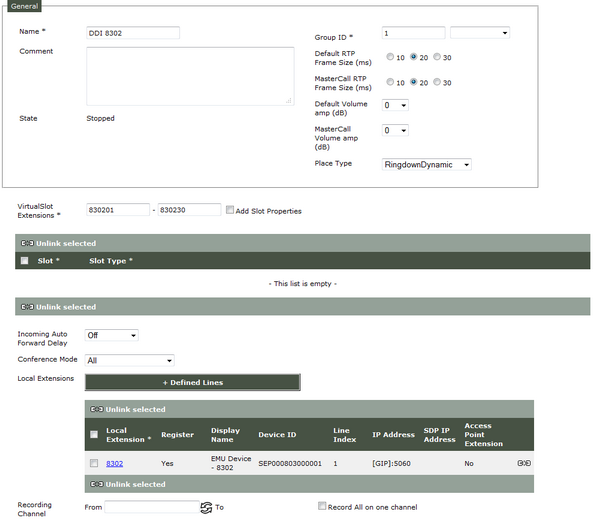Viewport: 593px width, 520px height.
Task: Click the EMU Device - 8302 display name
Action: [x=231, y=463]
